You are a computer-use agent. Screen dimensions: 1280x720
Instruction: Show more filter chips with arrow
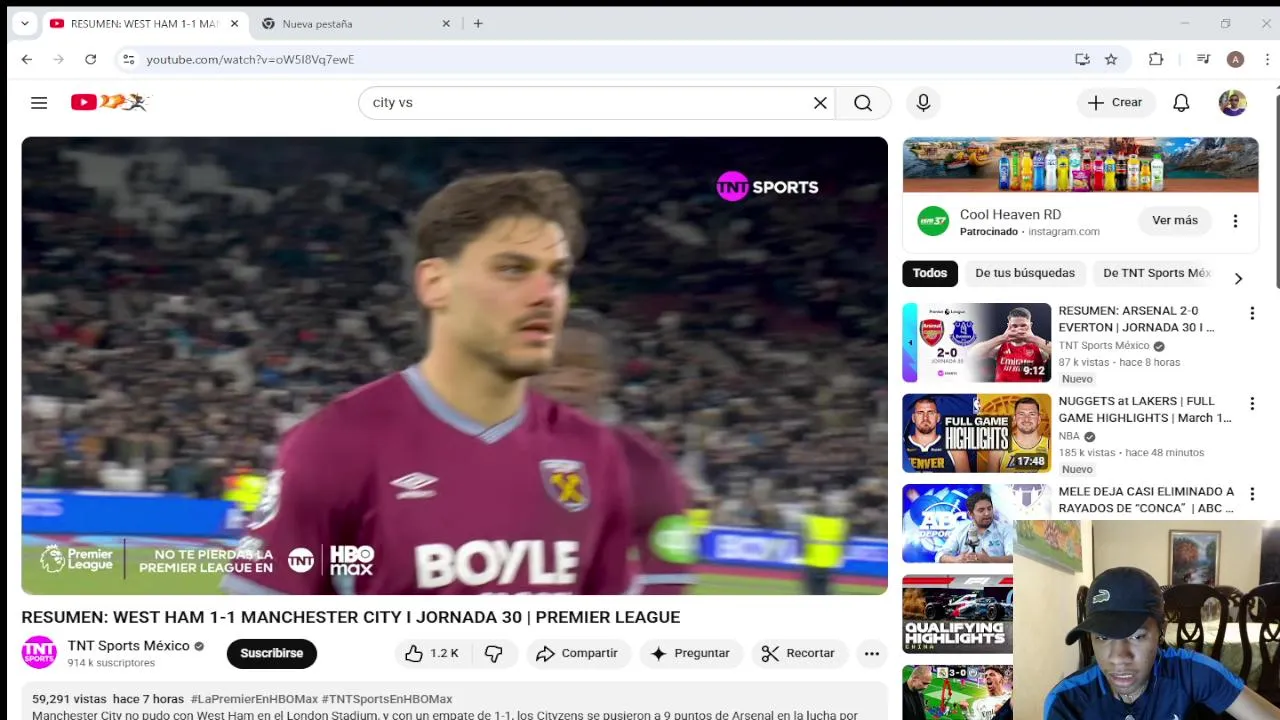click(x=1238, y=278)
